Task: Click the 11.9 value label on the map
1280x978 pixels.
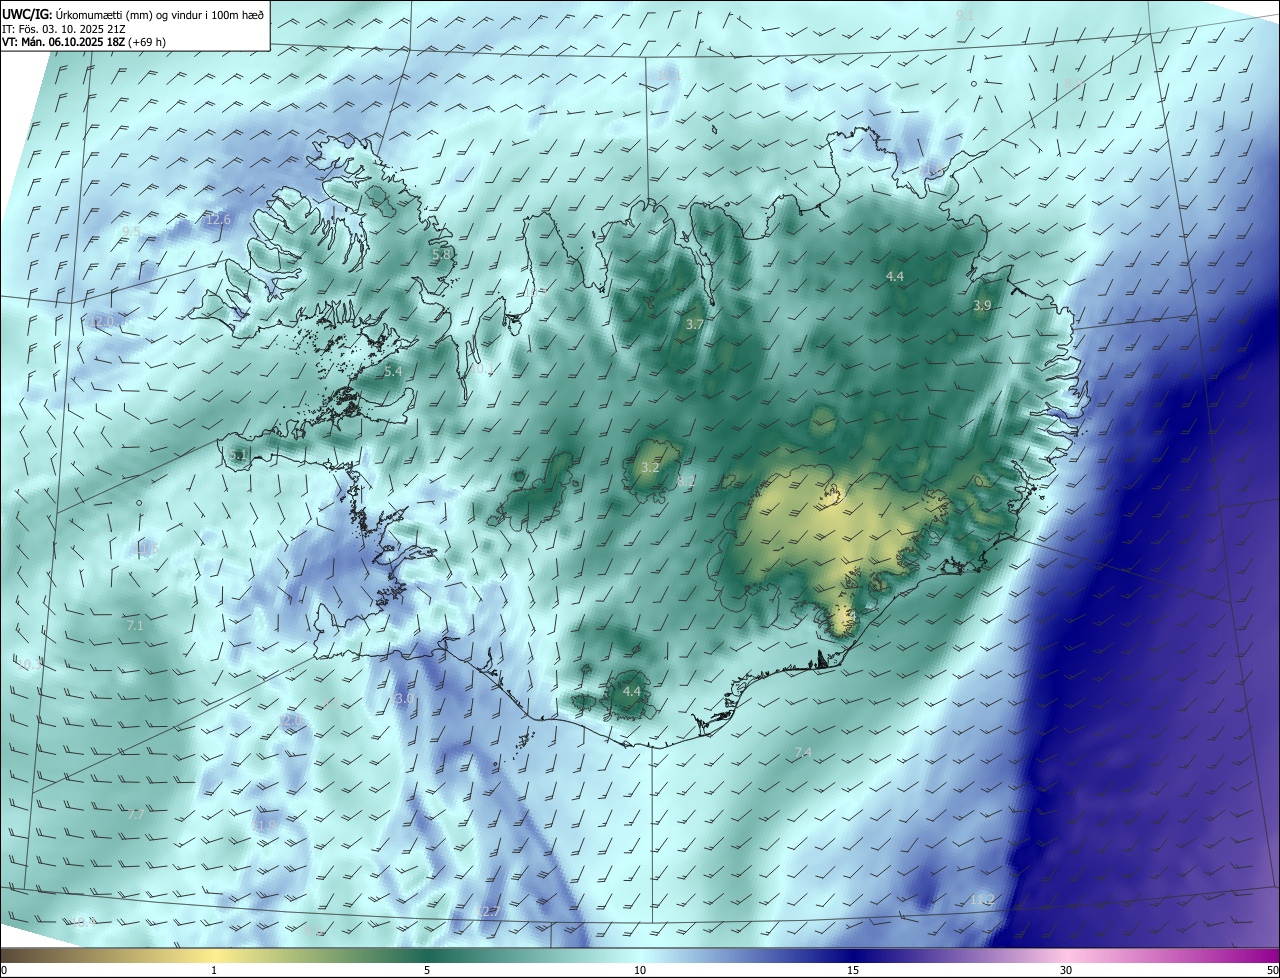Action: [265, 826]
